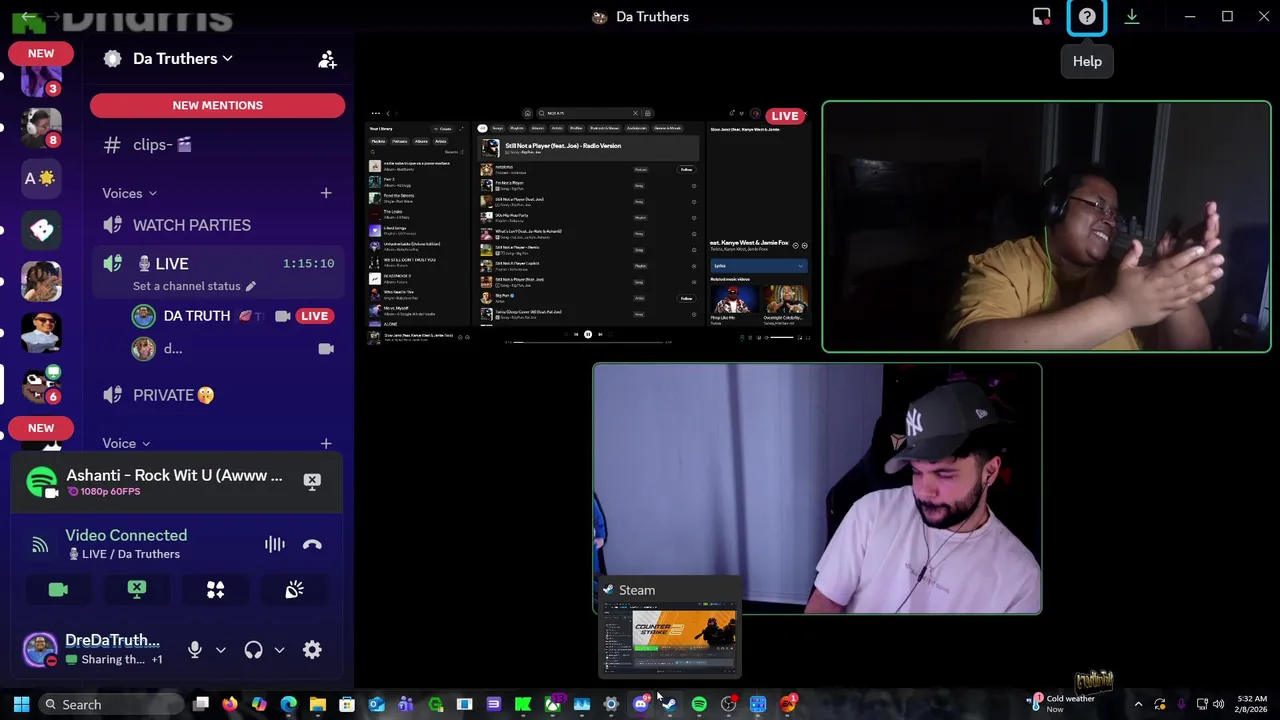
Task: Open the Discord inbox icon
Action: coord(1041,16)
